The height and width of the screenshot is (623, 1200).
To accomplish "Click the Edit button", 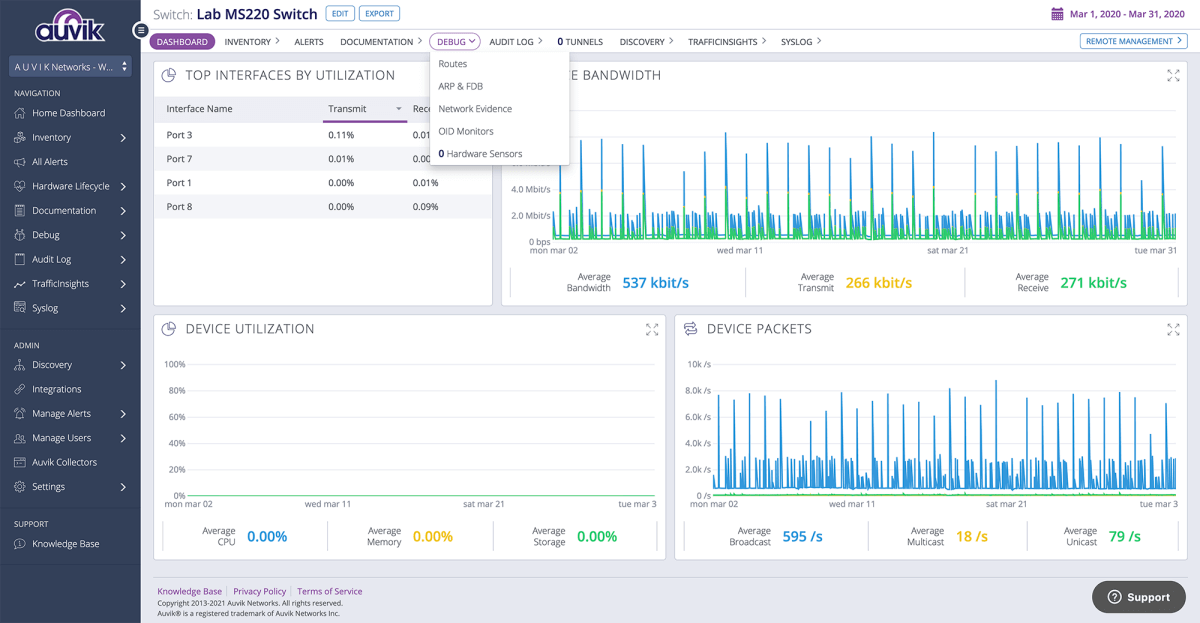I will [340, 14].
